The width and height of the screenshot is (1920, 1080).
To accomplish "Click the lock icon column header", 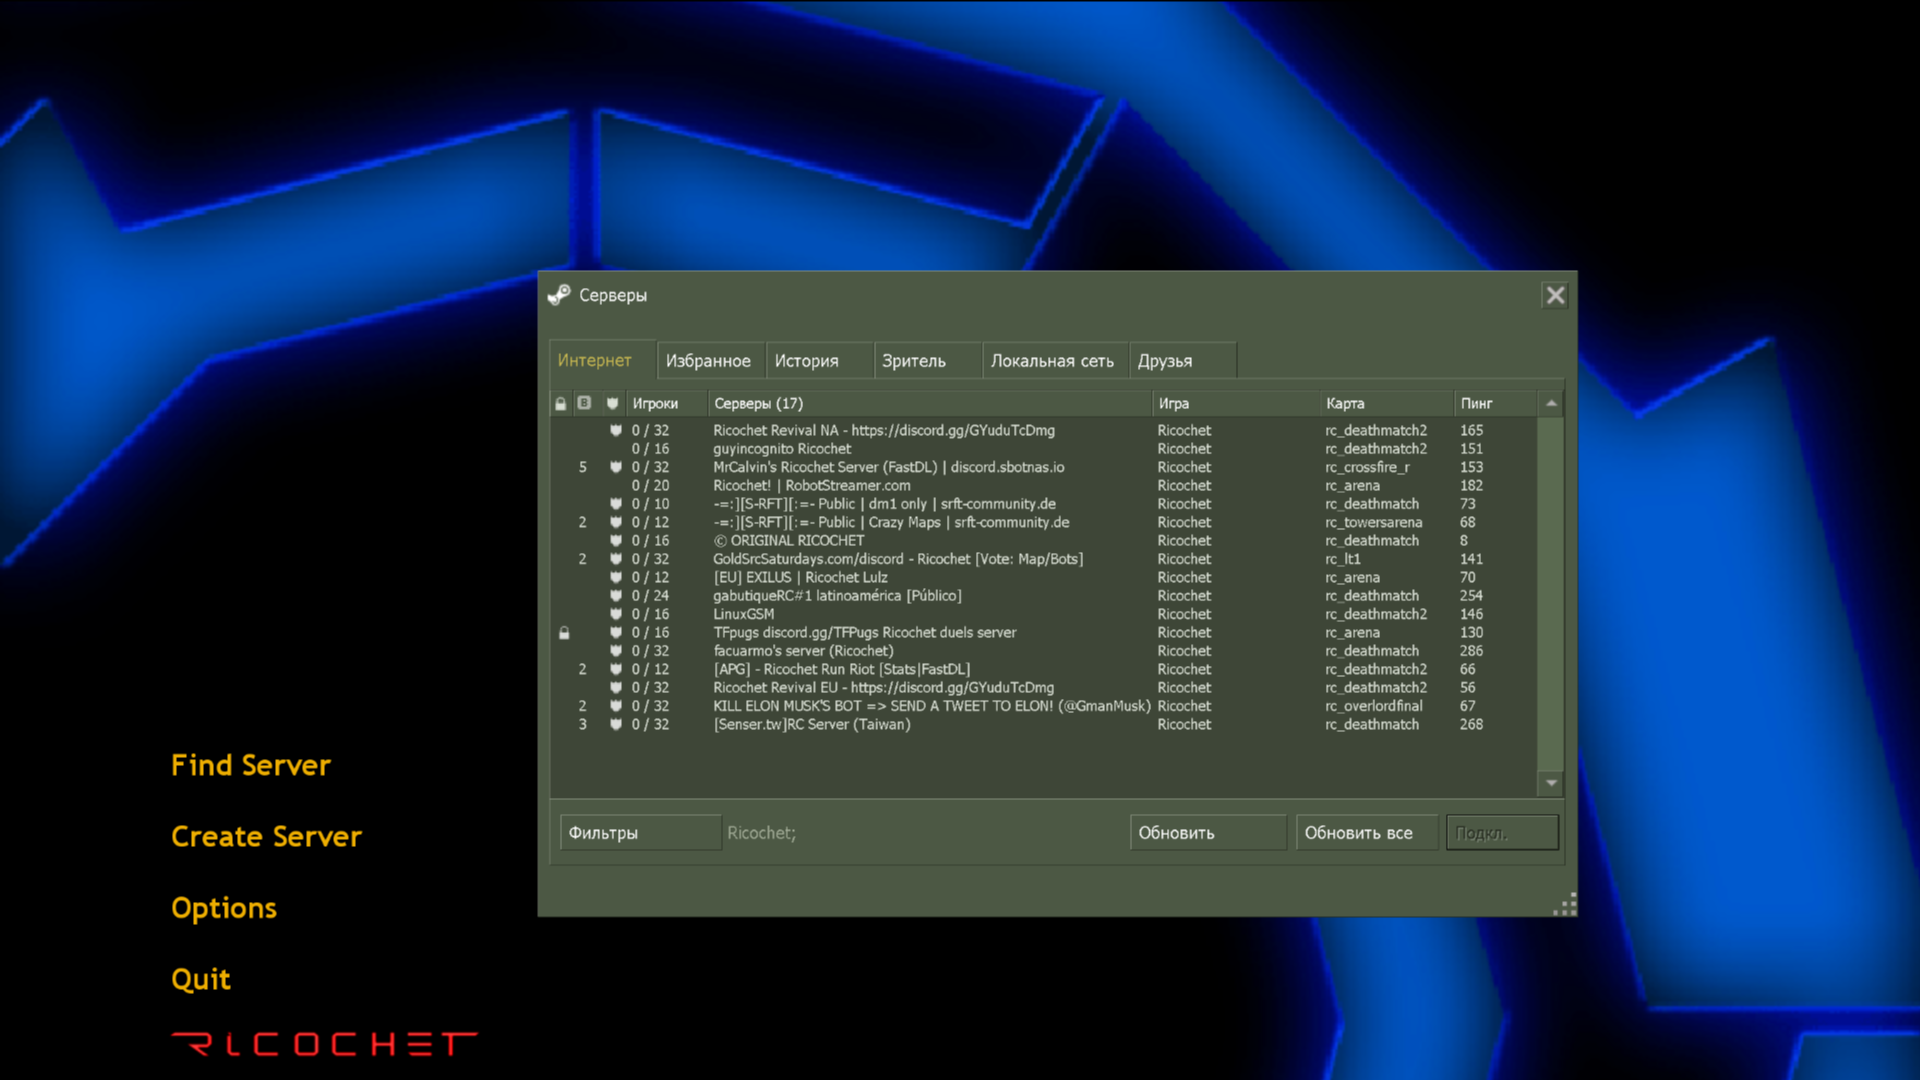I will point(561,404).
